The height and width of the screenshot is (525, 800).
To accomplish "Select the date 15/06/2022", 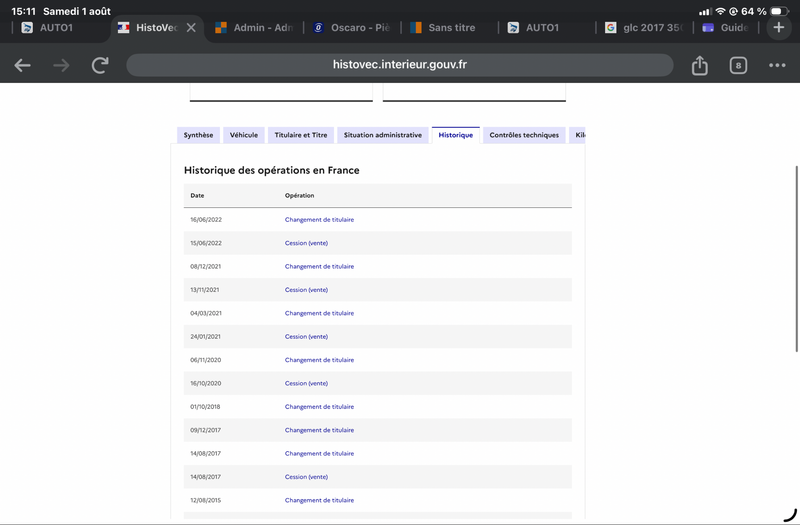I will [206, 243].
